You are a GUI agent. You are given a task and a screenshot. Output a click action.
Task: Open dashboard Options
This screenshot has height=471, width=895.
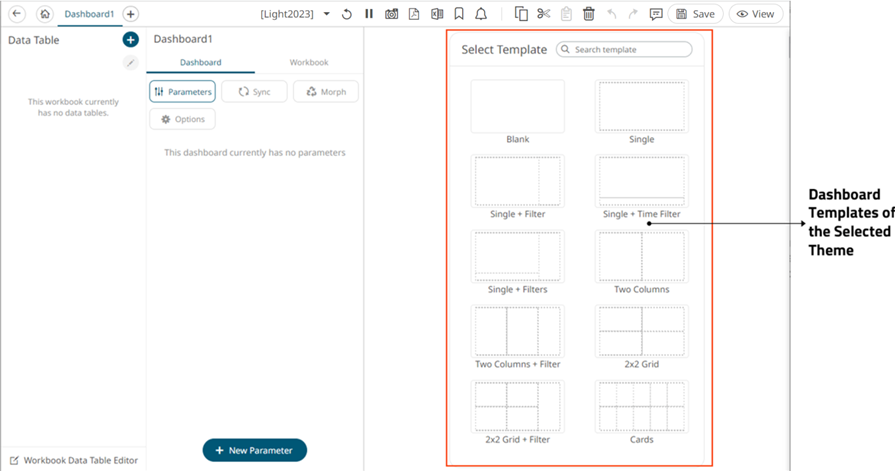click(183, 119)
